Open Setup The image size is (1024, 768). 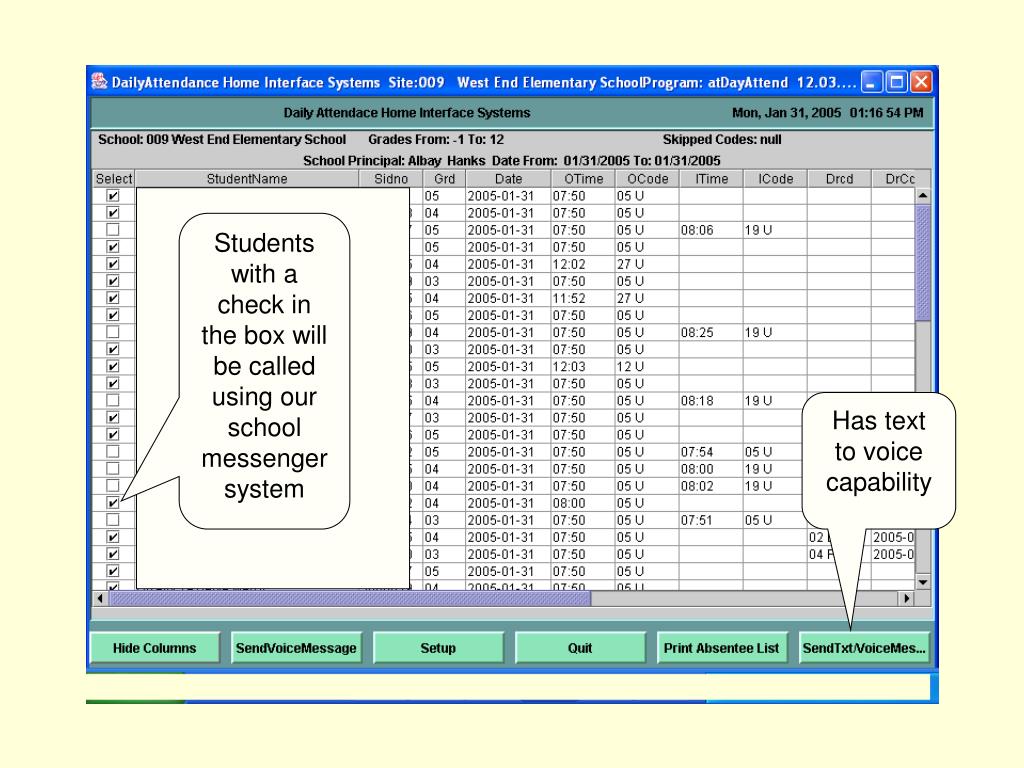pyautogui.click(x=438, y=648)
